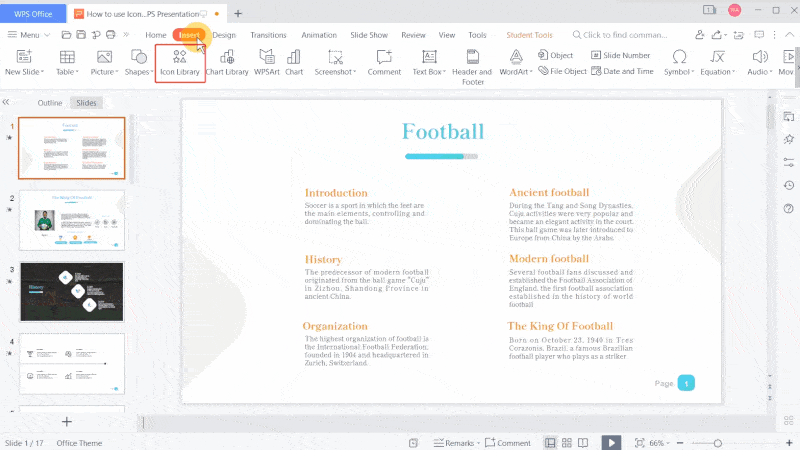This screenshot has width=800, height=450.
Task: Insert Slide Number
Action: (x=621, y=55)
